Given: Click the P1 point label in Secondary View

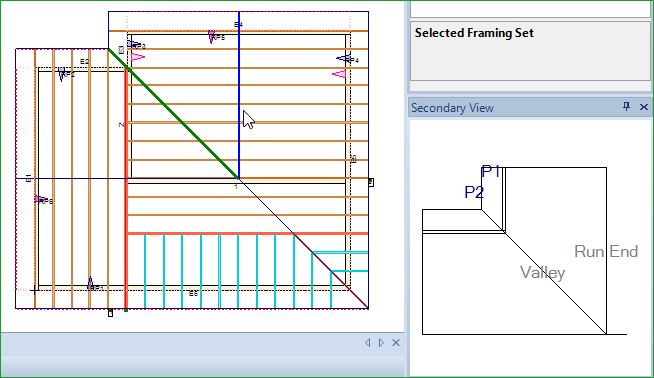Looking at the screenshot, I should click(x=490, y=171).
